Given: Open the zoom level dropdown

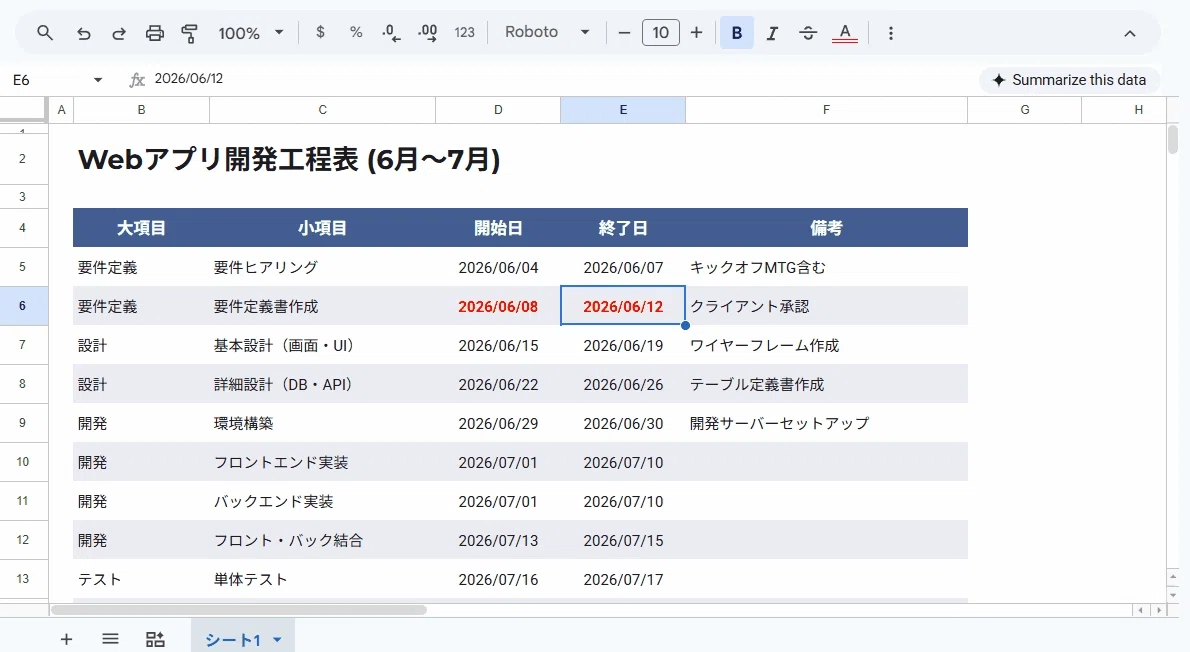Looking at the screenshot, I should coord(251,33).
